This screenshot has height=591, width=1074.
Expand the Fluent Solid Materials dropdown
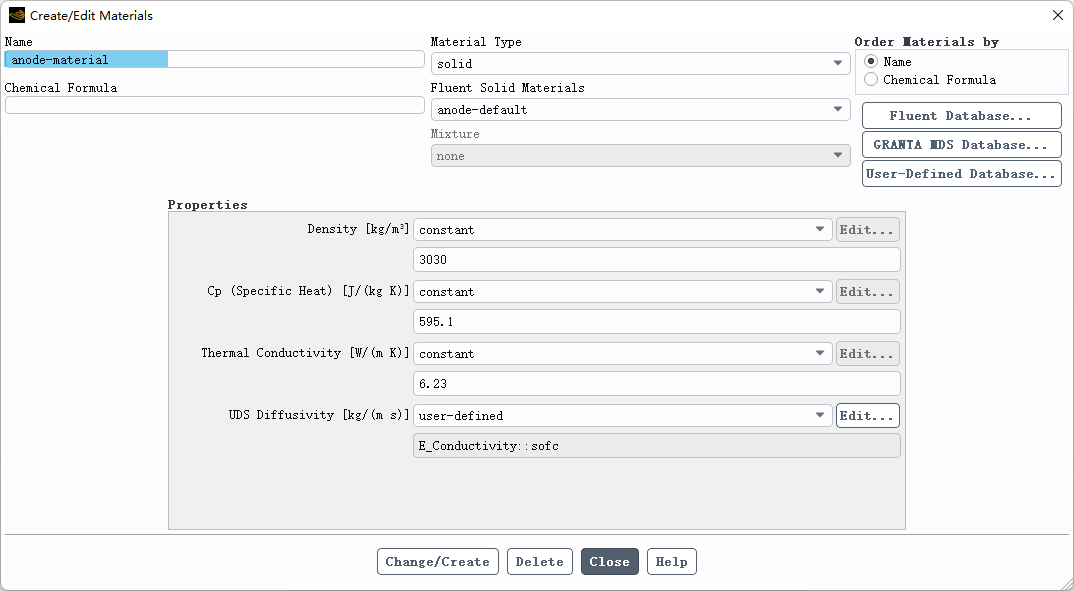pyautogui.click(x=640, y=110)
